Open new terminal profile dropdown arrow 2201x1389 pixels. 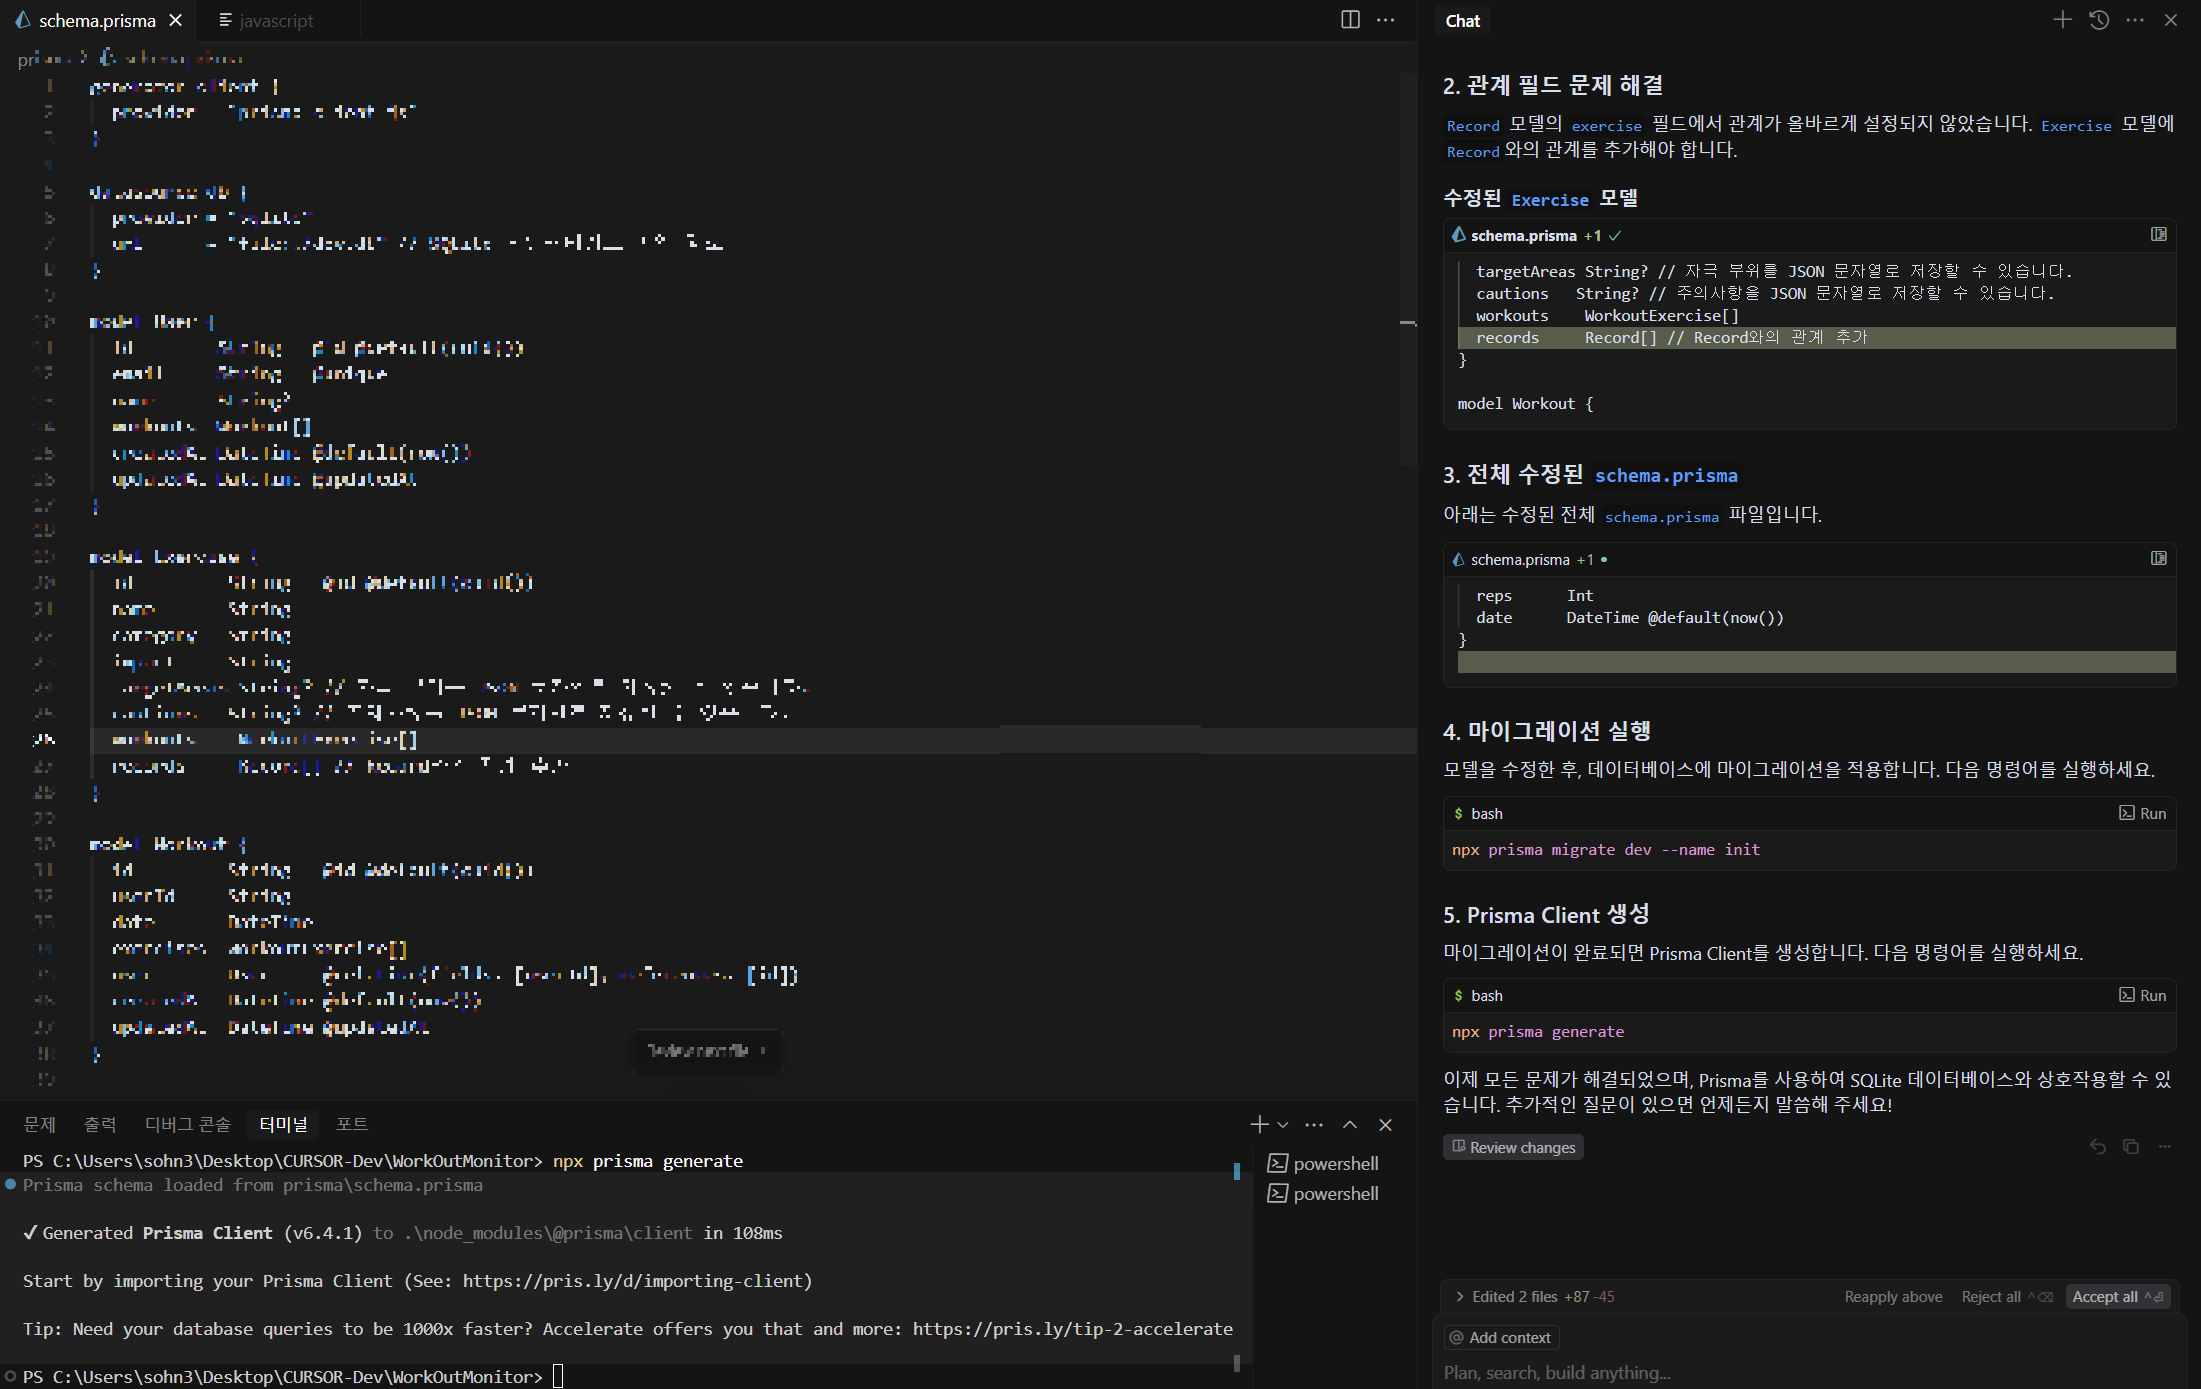[x=1283, y=1125]
